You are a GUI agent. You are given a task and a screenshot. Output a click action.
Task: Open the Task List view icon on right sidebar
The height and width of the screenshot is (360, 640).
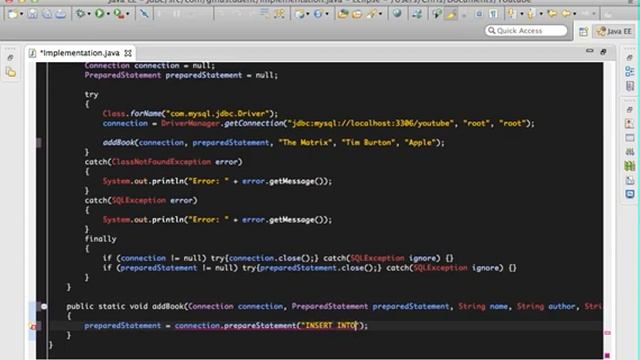630,86
